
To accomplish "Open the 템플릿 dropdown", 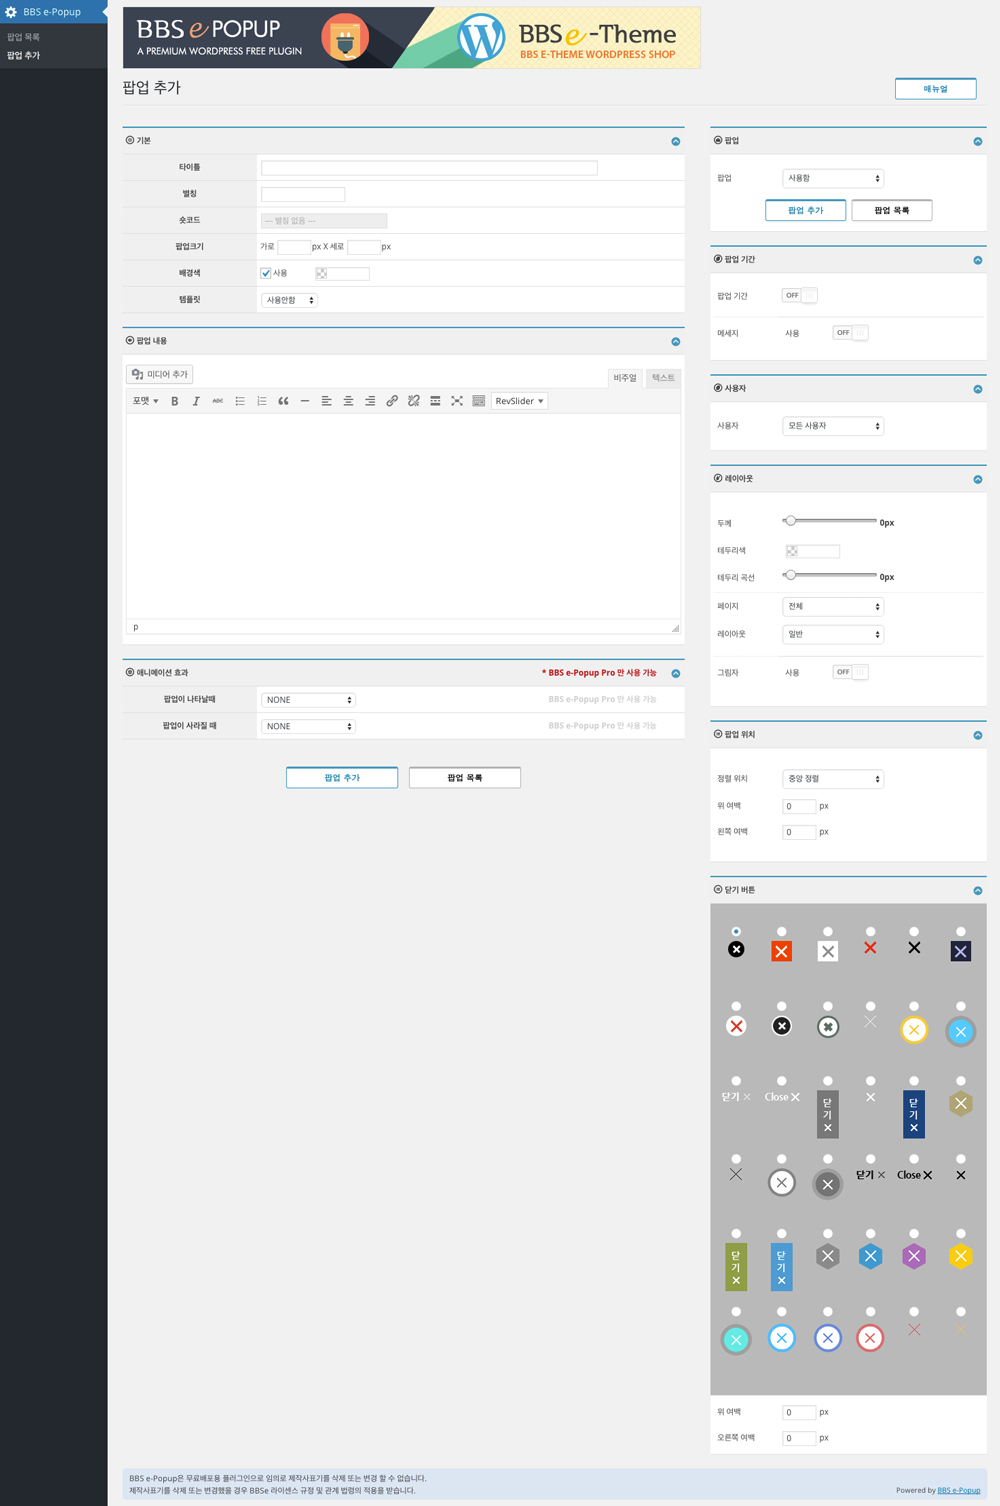I will (289, 300).
